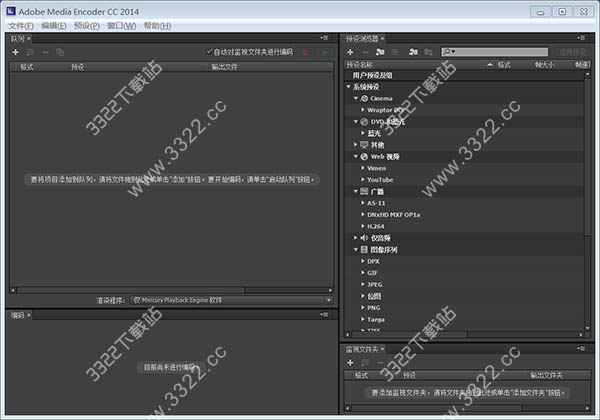Import presets icon in Preset Browser
The width and height of the screenshot is (600, 420).
(x=413, y=52)
